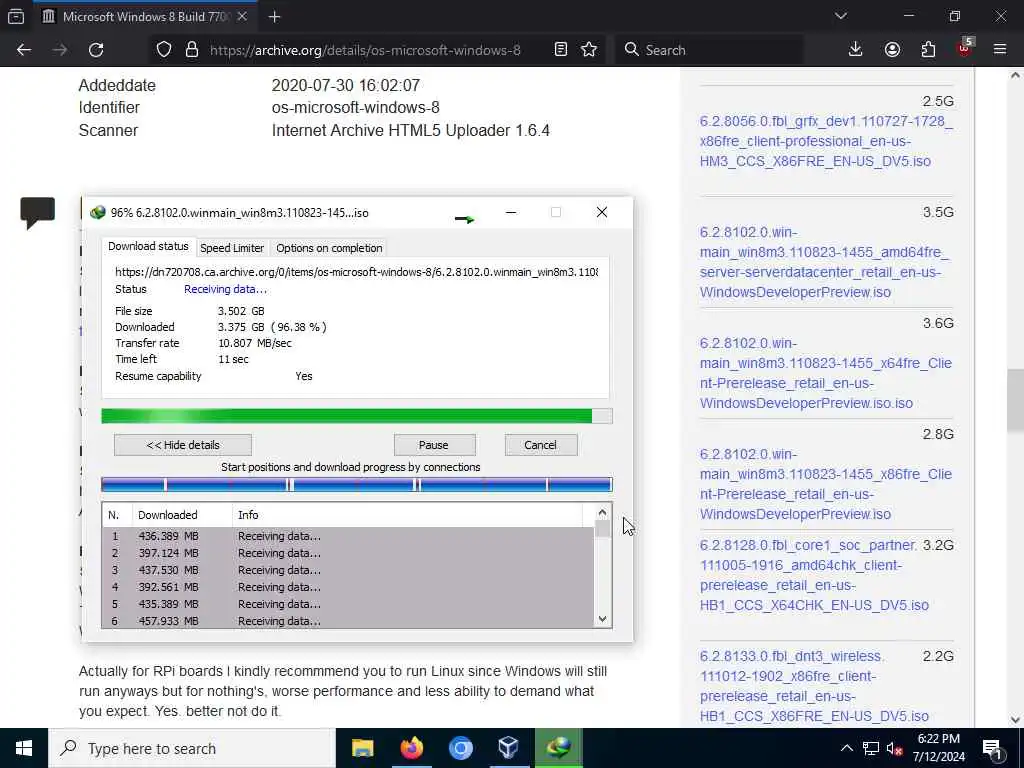The height and width of the screenshot is (768, 1024).
Task: Close the Microsoft Windows 8 Build tab
Action: [242, 17]
